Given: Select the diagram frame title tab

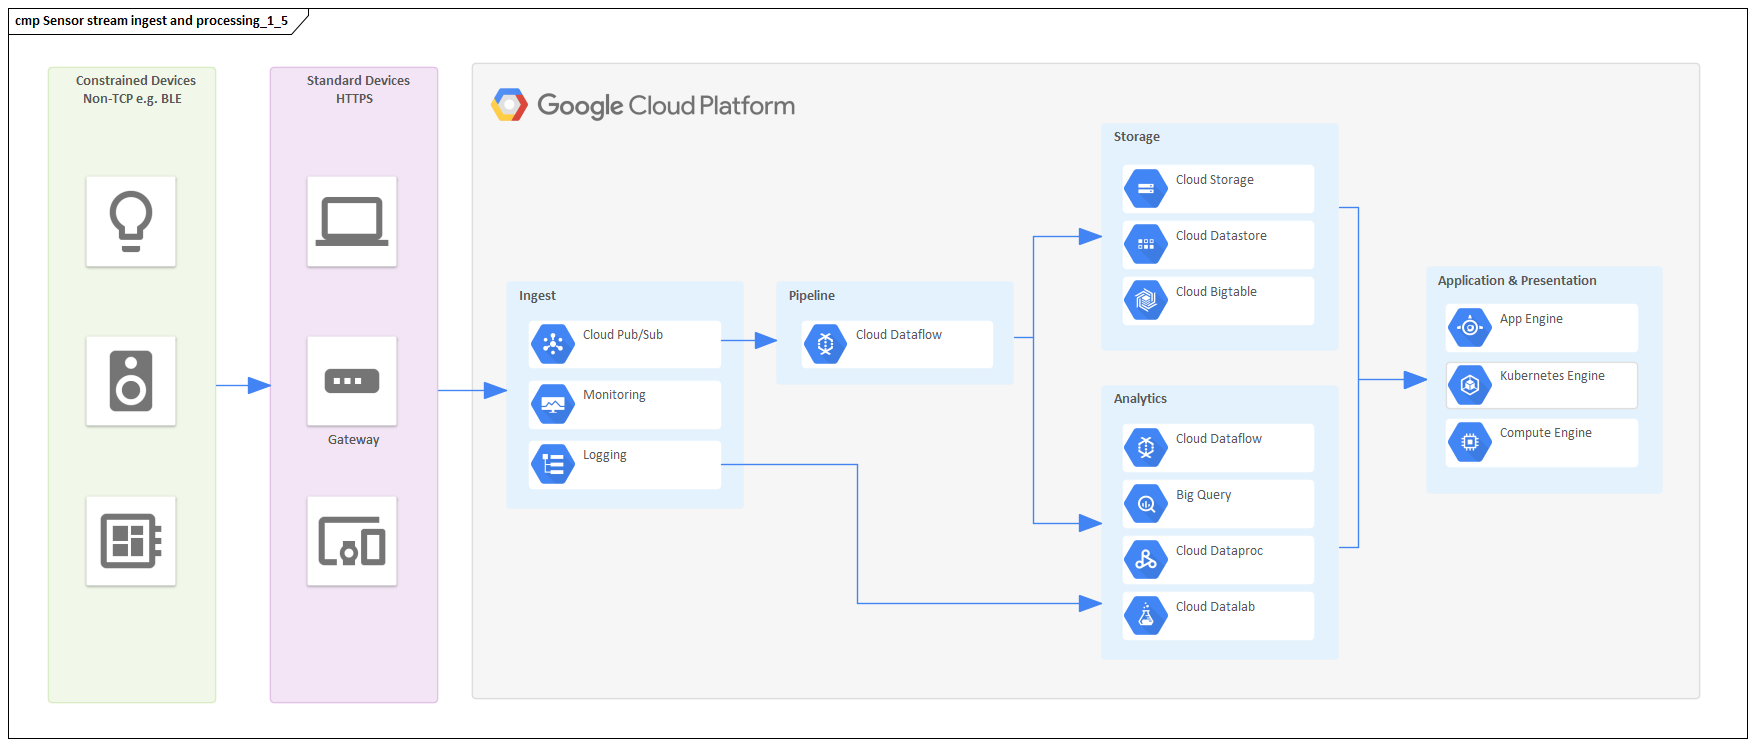Looking at the screenshot, I should tap(152, 21).
